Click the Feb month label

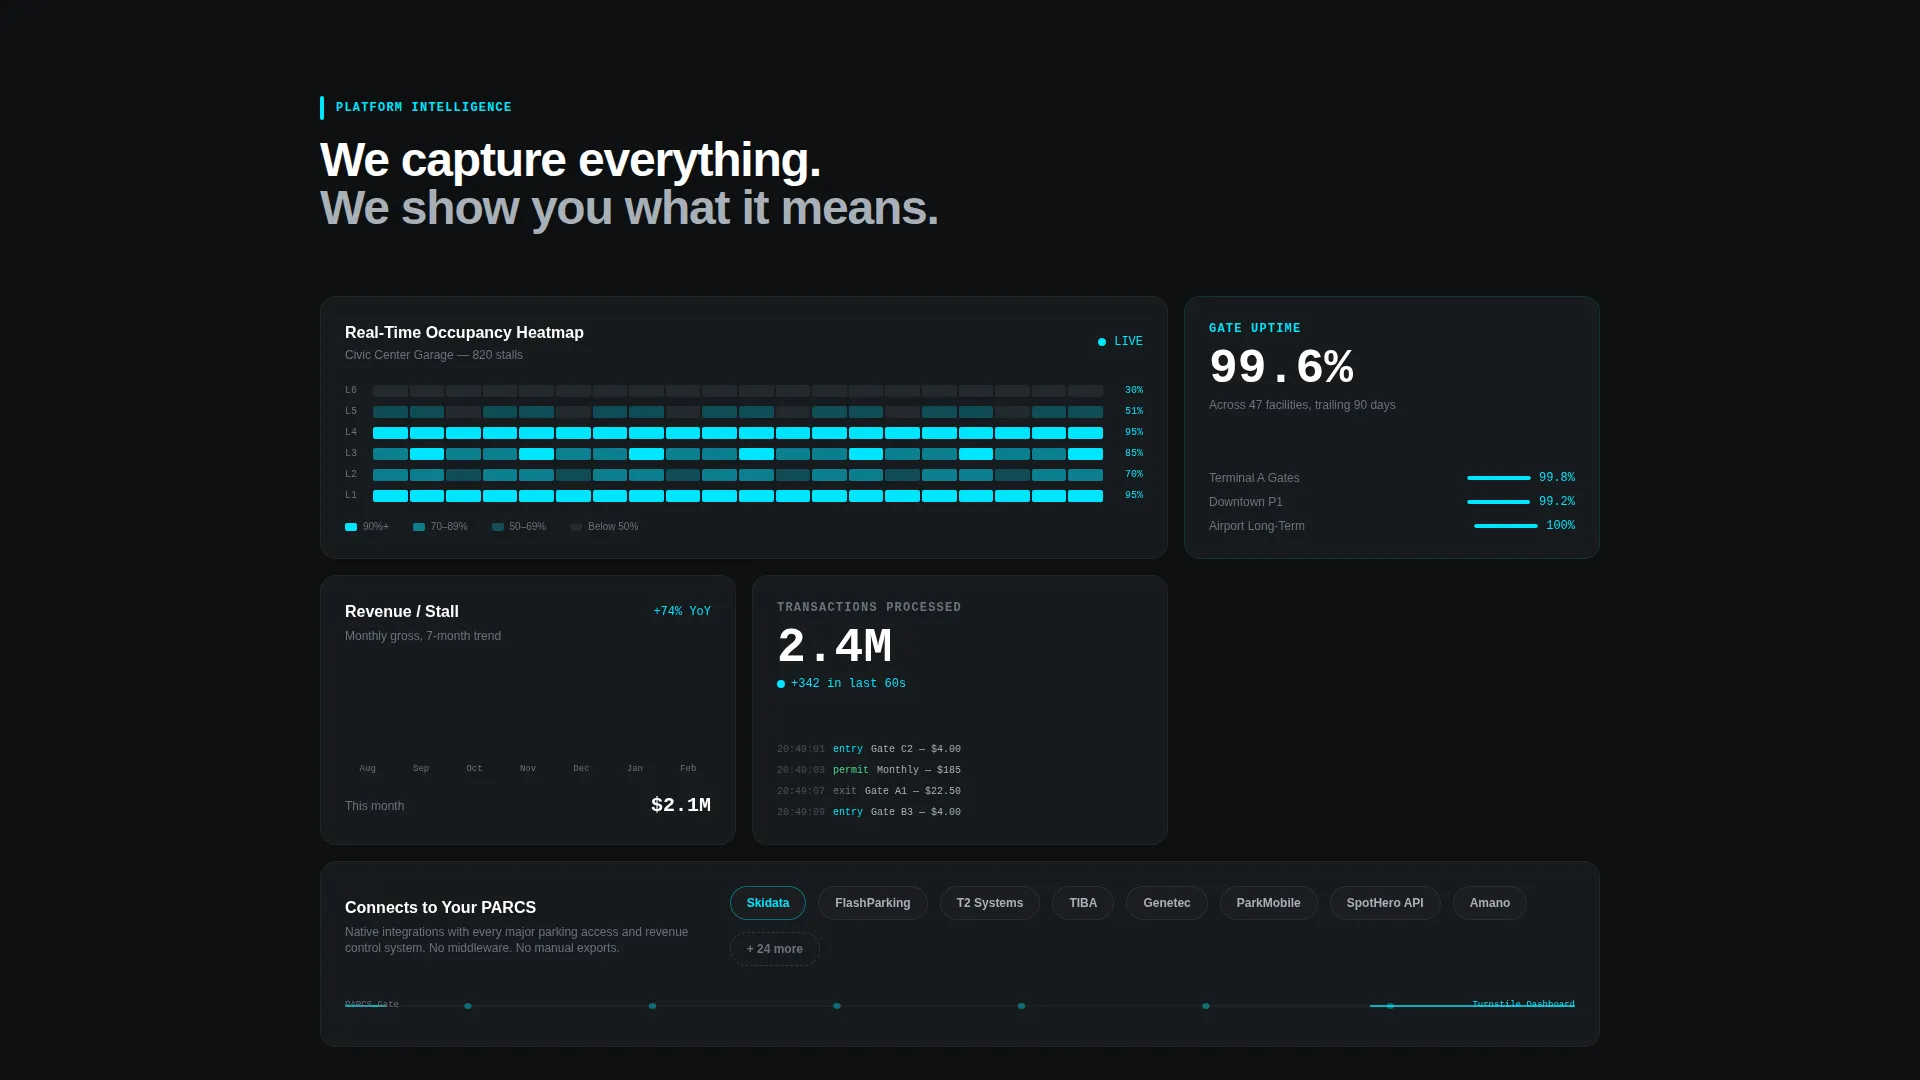tap(688, 768)
